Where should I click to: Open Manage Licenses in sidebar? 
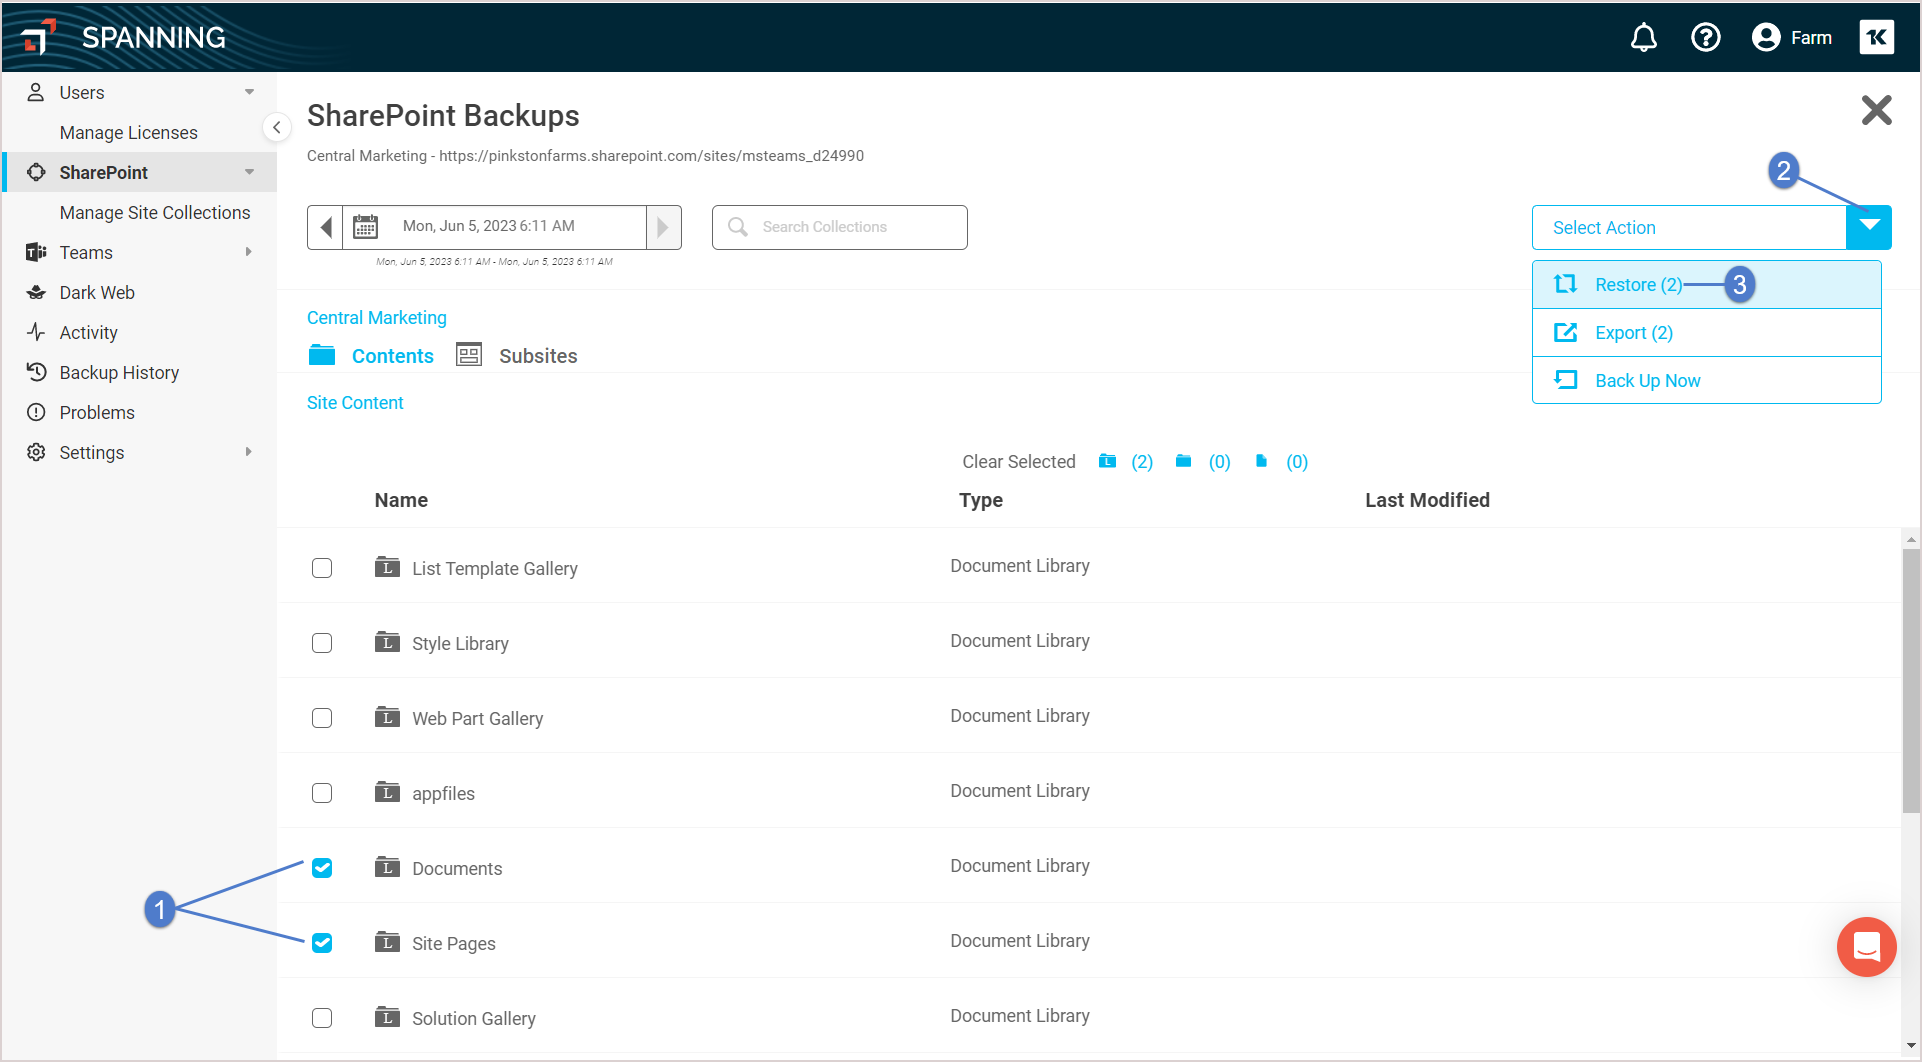point(129,132)
